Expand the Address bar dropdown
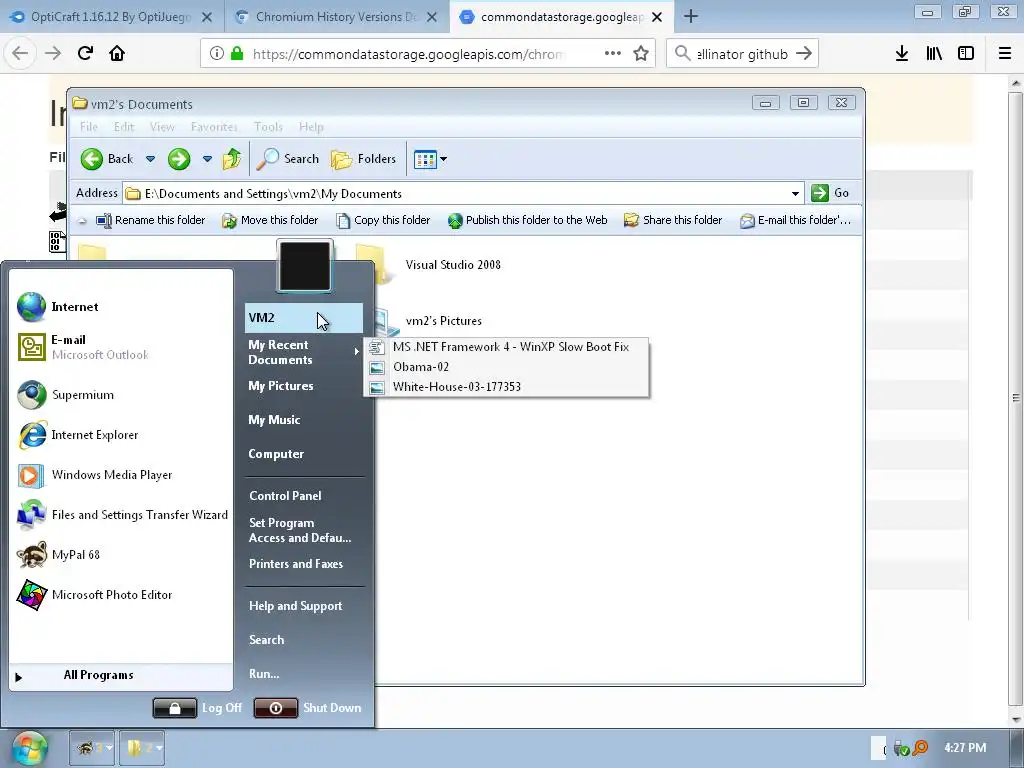This screenshot has height=768, width=1024. (x=795, y=193)
